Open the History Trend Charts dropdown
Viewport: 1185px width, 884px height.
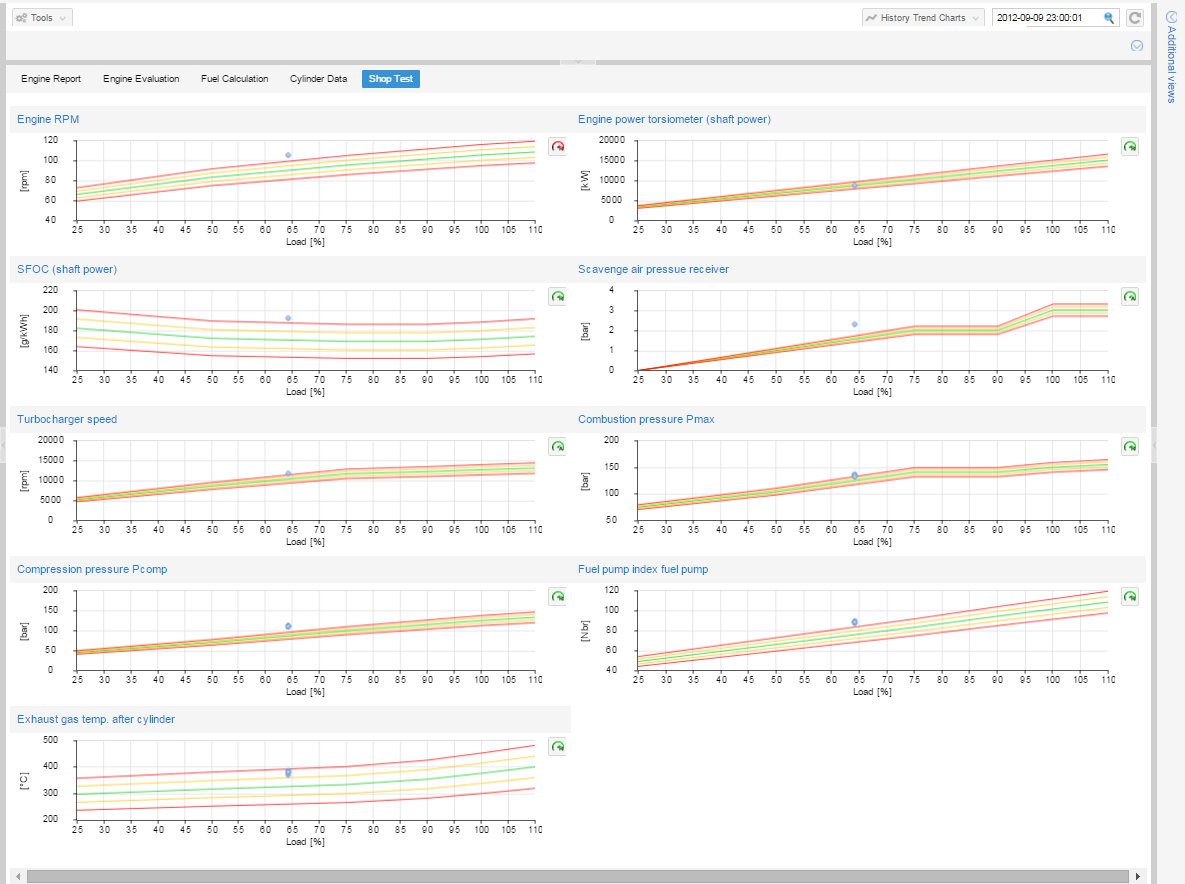point(923,18)
